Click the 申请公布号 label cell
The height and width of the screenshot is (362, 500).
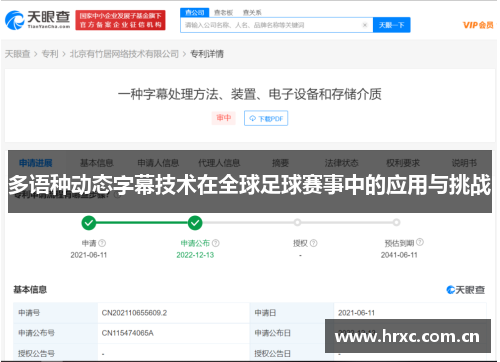click(55, 333)
